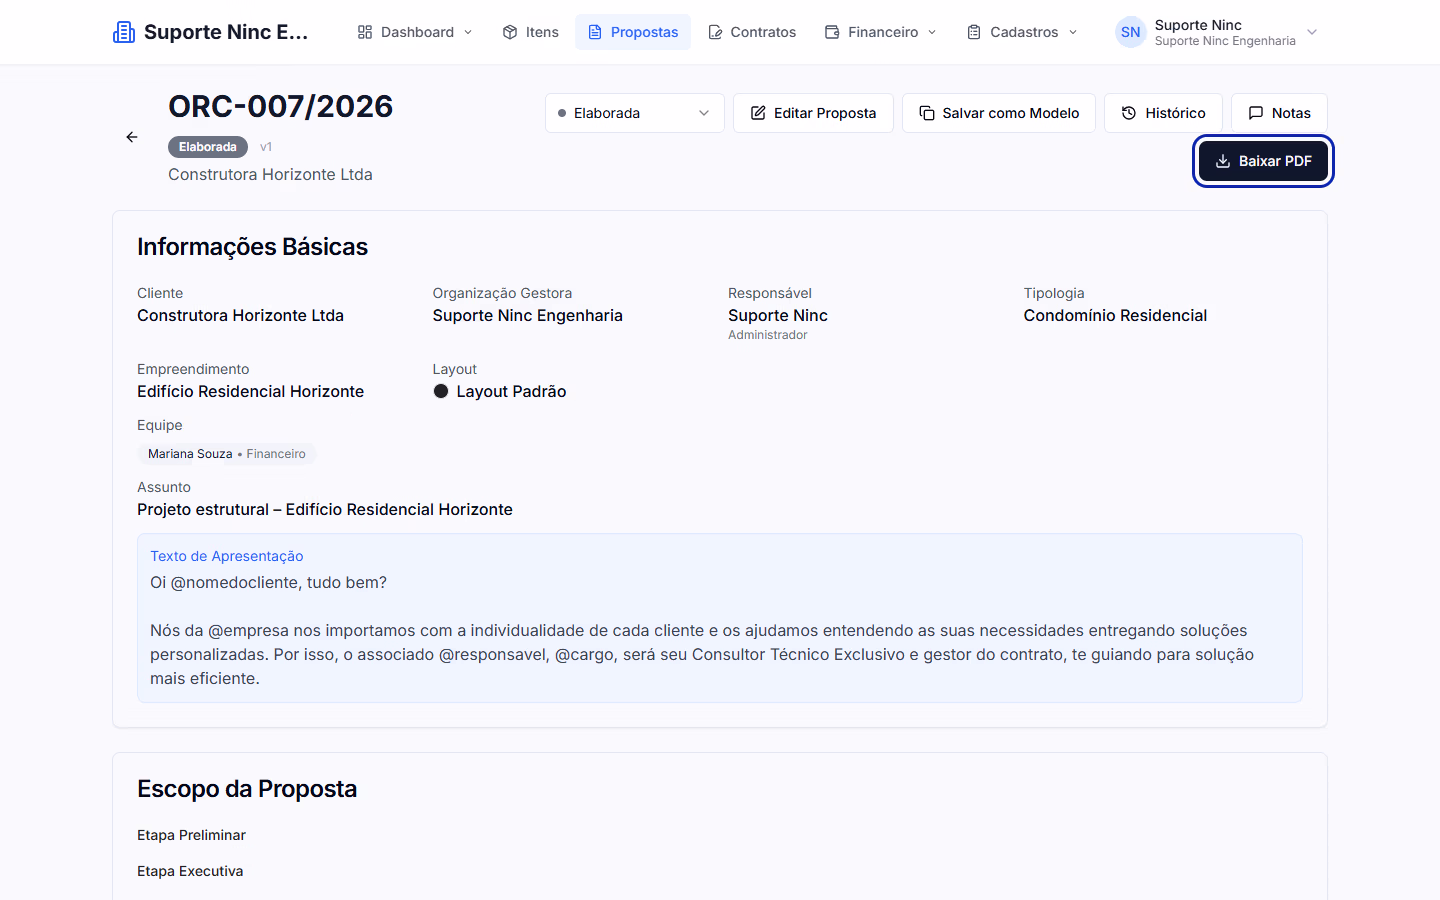Screen dimensions: 1440x900
Task: Click the Projeto estrutural assunto text
Action: [x=325, y=509]
